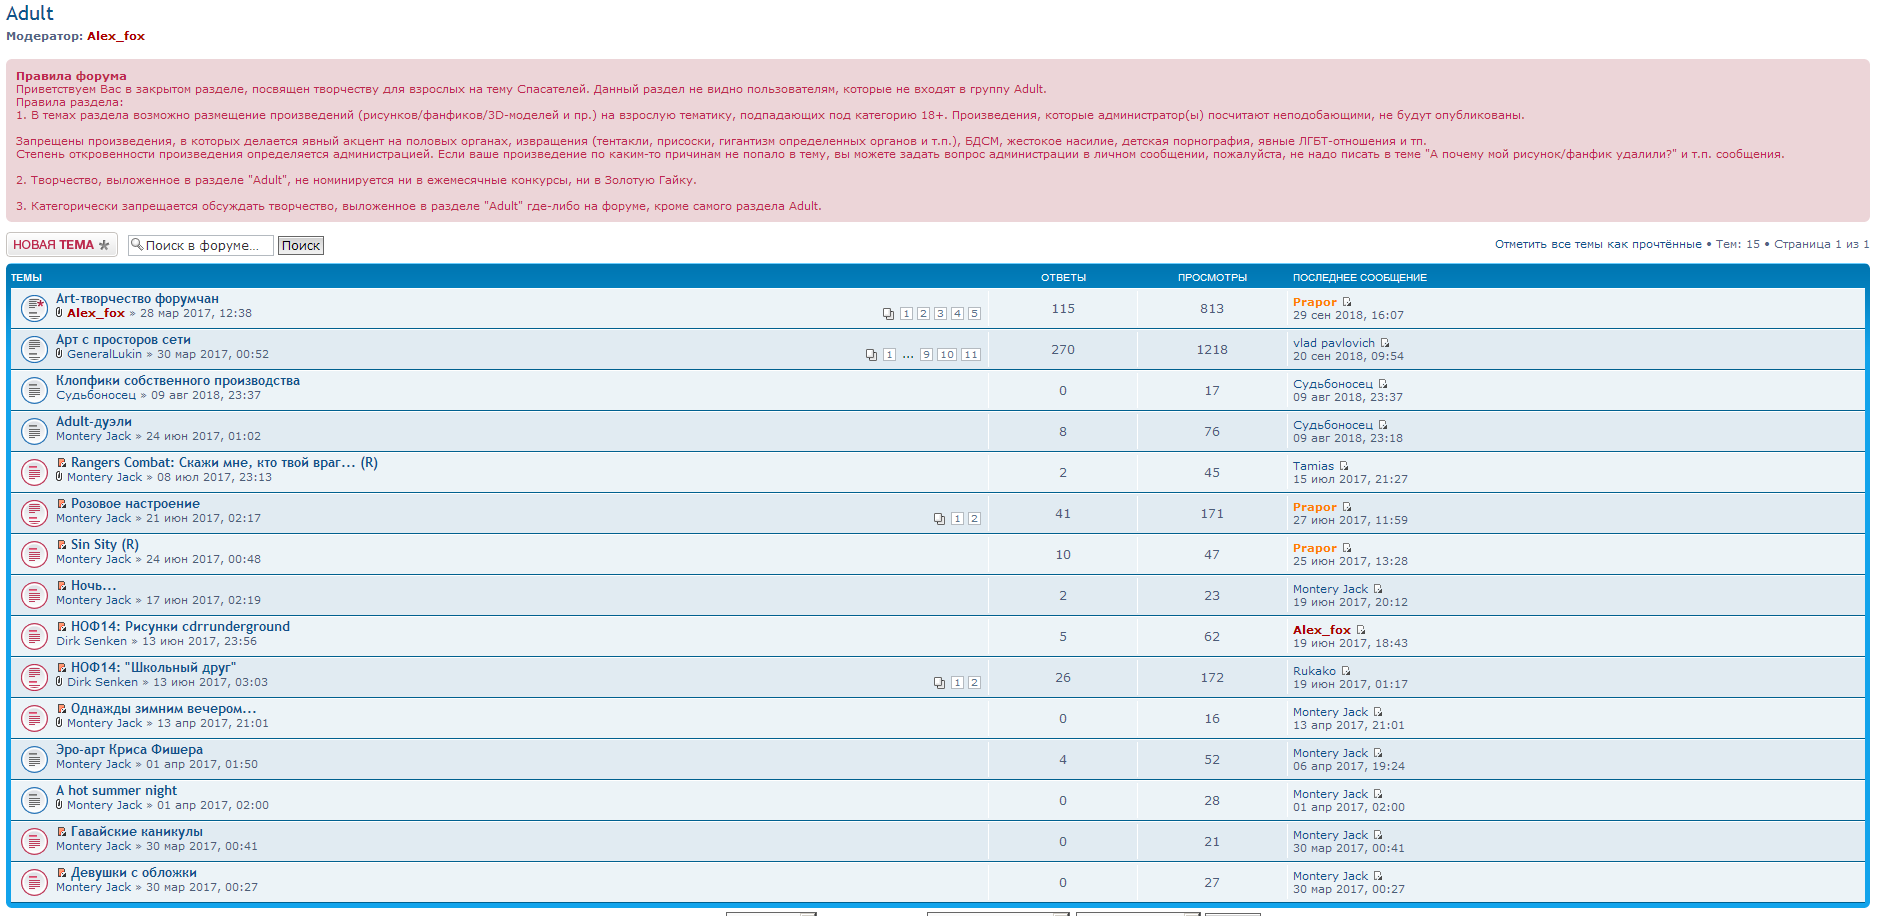The width and height of the screenshot is (1878, 916).
Task: Click the Поиск search button
Action: pos(301,245)
